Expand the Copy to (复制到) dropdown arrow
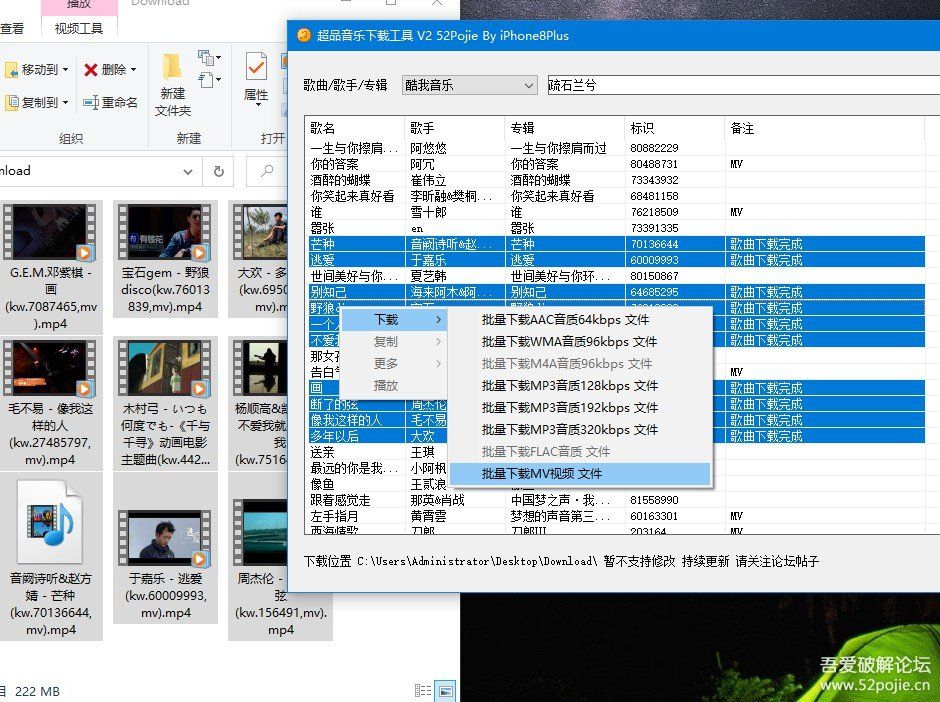940x702 pixels. pyautogui.click(x=65, y=103)
